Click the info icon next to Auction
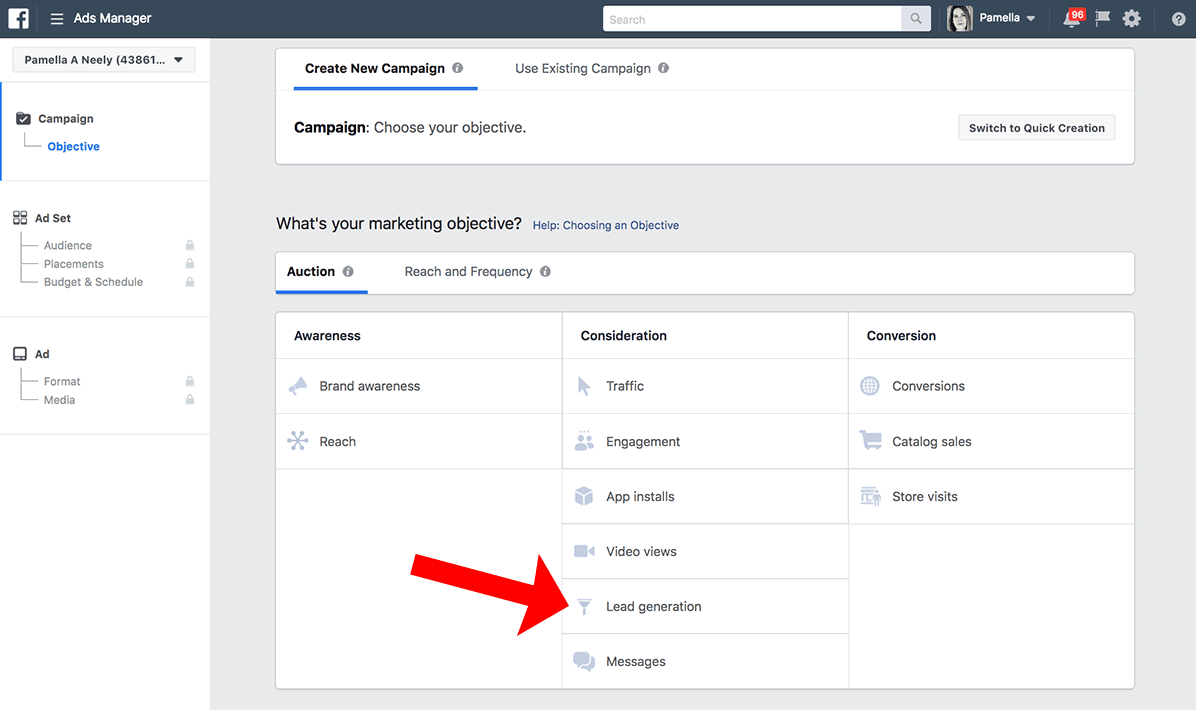This screenshot has height=710, width=1196. (x=348, y=271)
